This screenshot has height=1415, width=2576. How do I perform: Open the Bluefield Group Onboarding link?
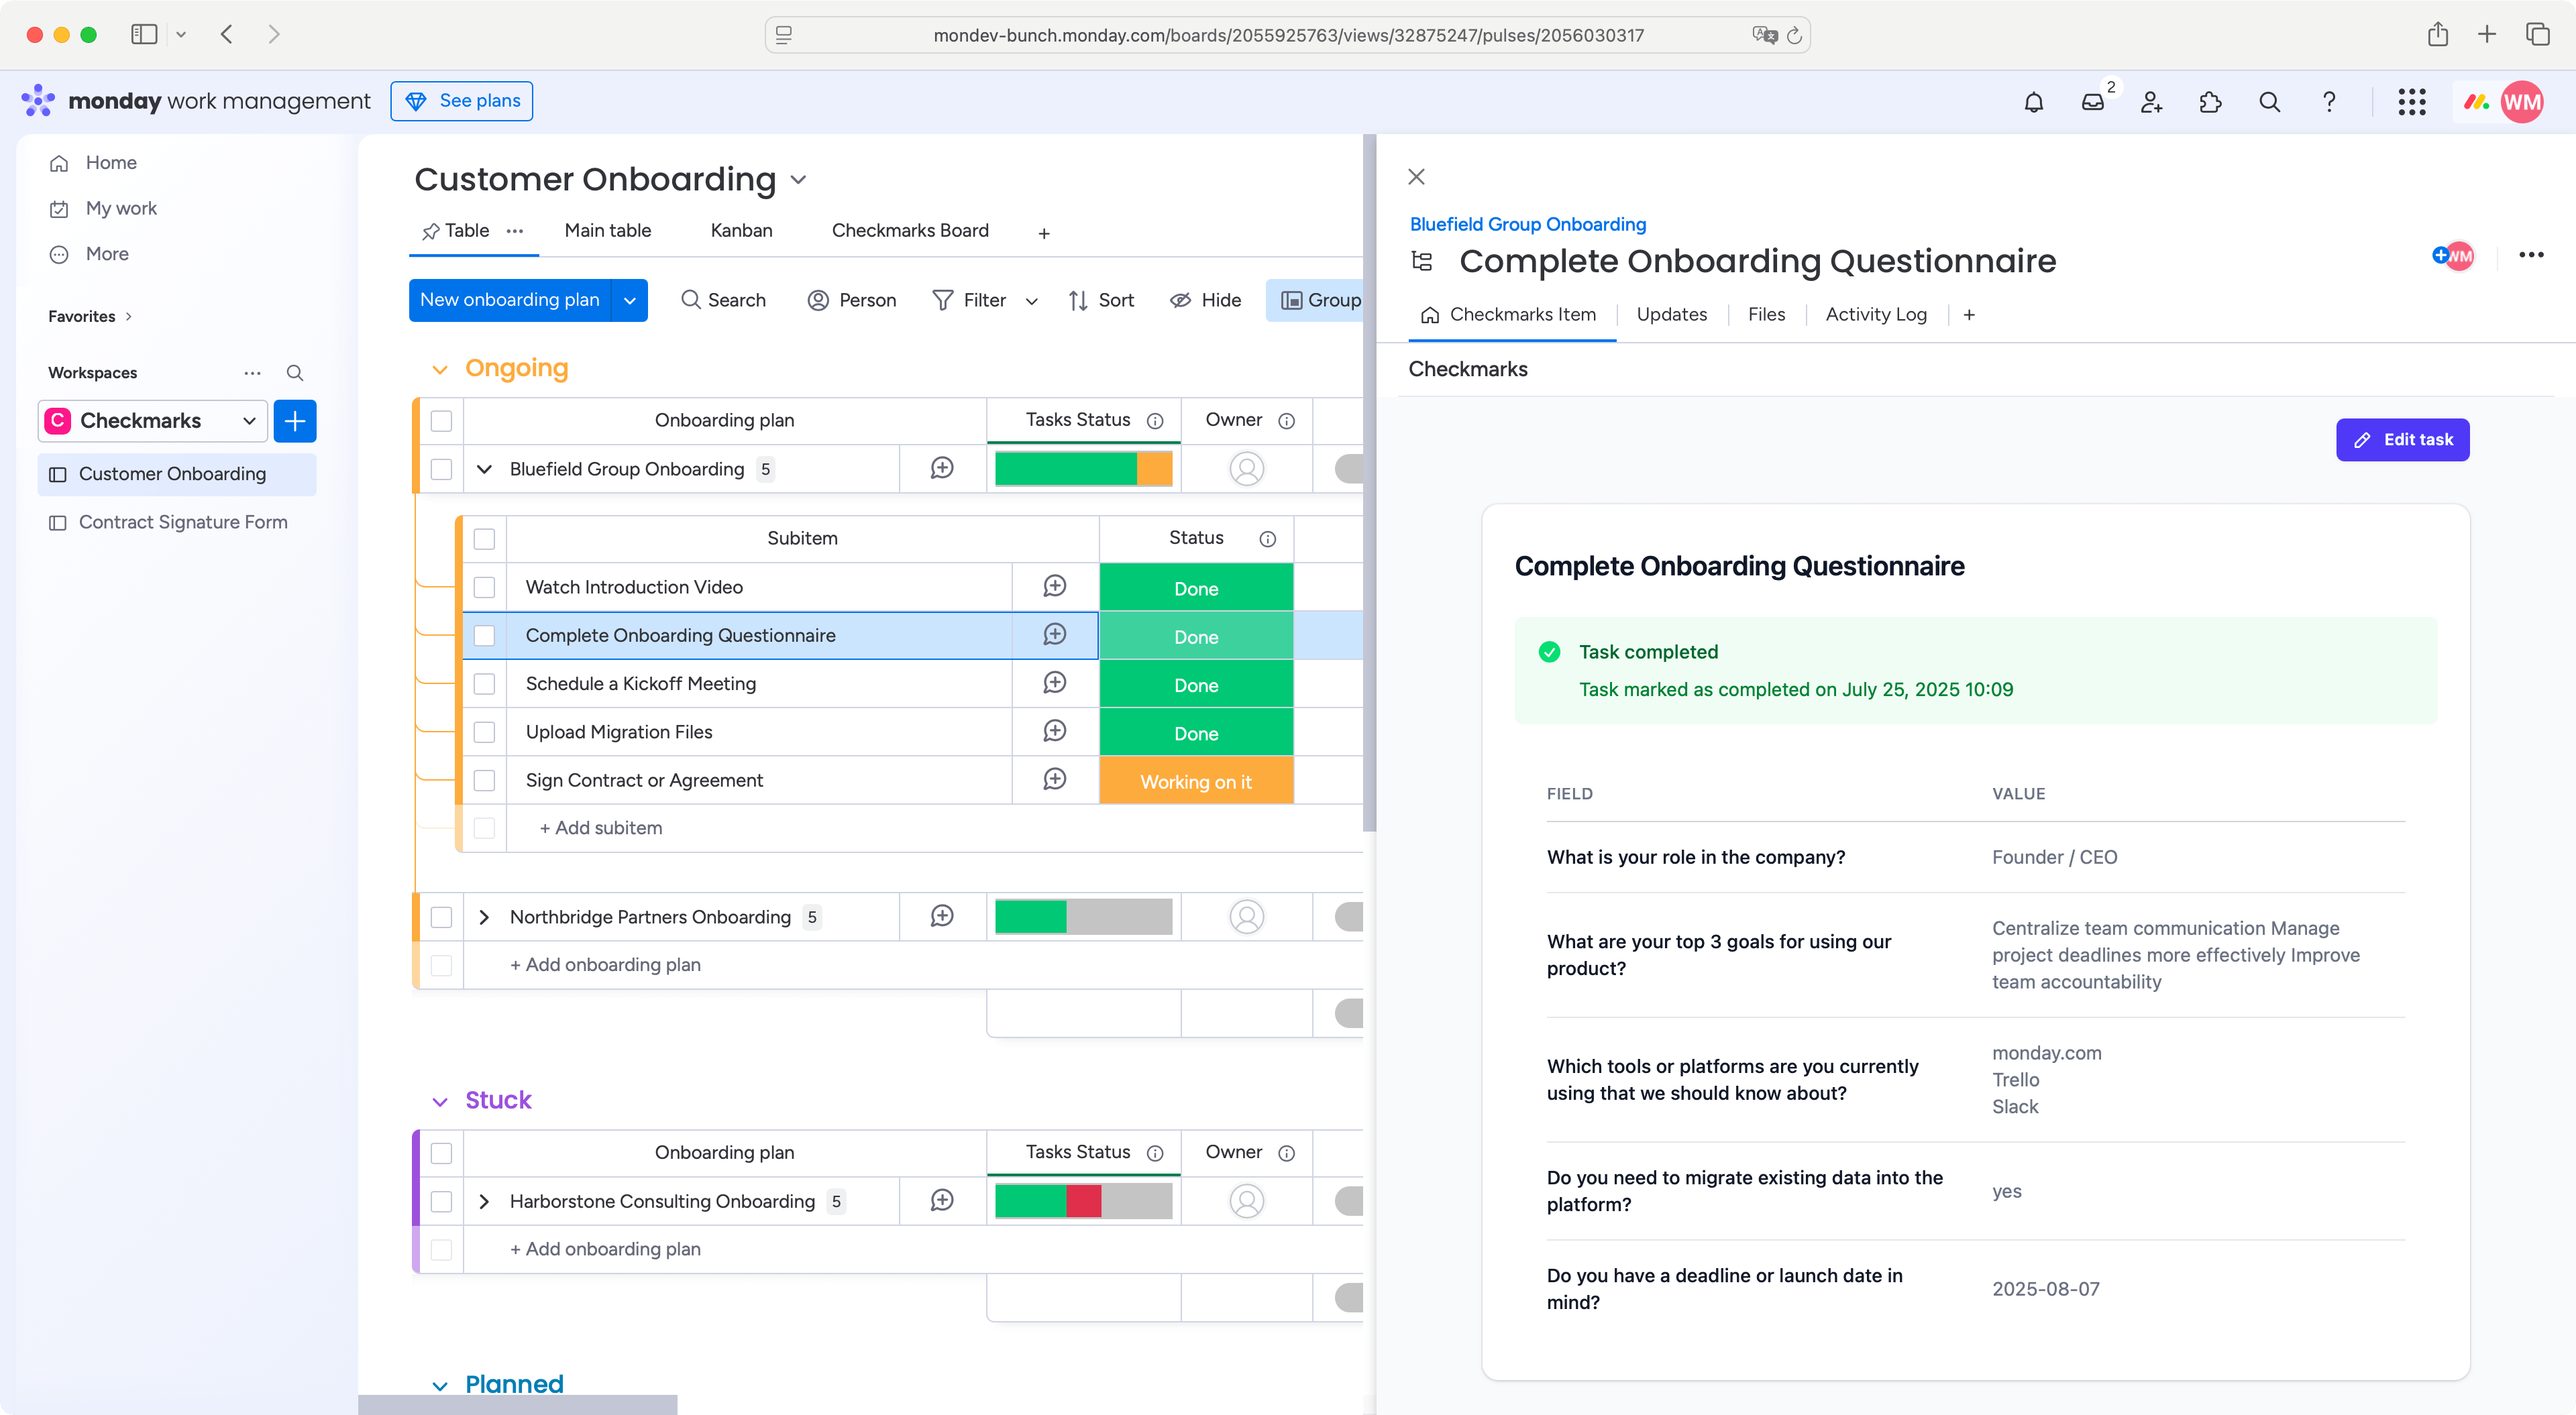(1527, 225)
